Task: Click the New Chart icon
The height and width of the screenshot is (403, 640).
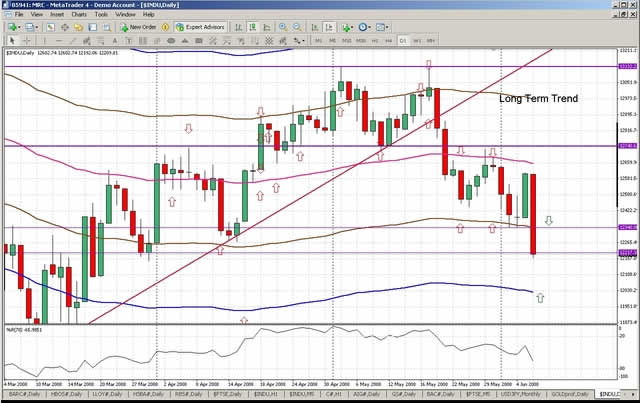Action: point(12,27)
